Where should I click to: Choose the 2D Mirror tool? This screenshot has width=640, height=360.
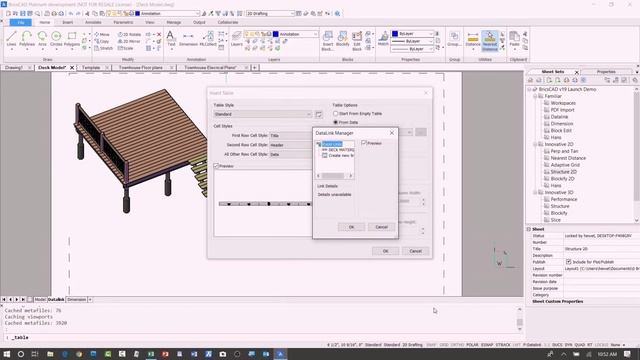click(x=129, y=41)
